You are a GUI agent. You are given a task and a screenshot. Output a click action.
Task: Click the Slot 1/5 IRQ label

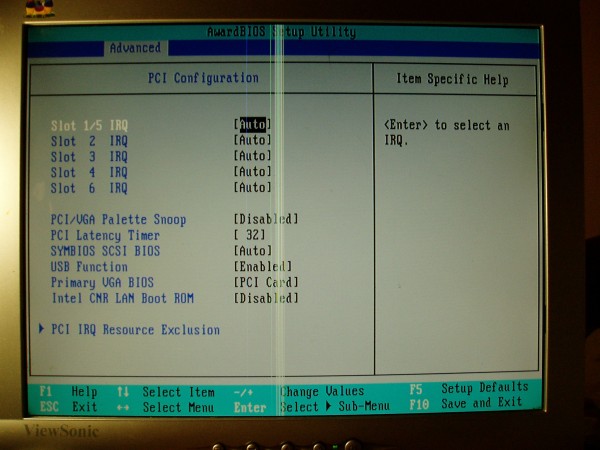click(89, 125)
